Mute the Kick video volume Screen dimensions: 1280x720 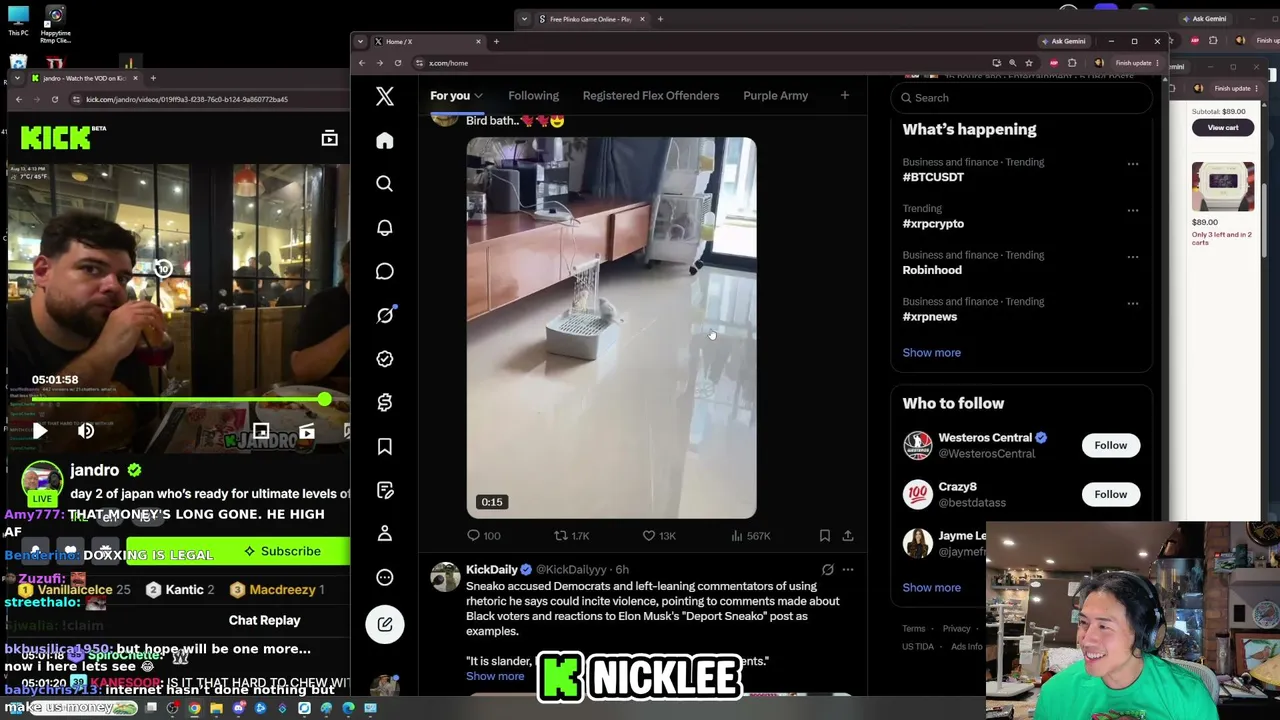pos(86,431)
